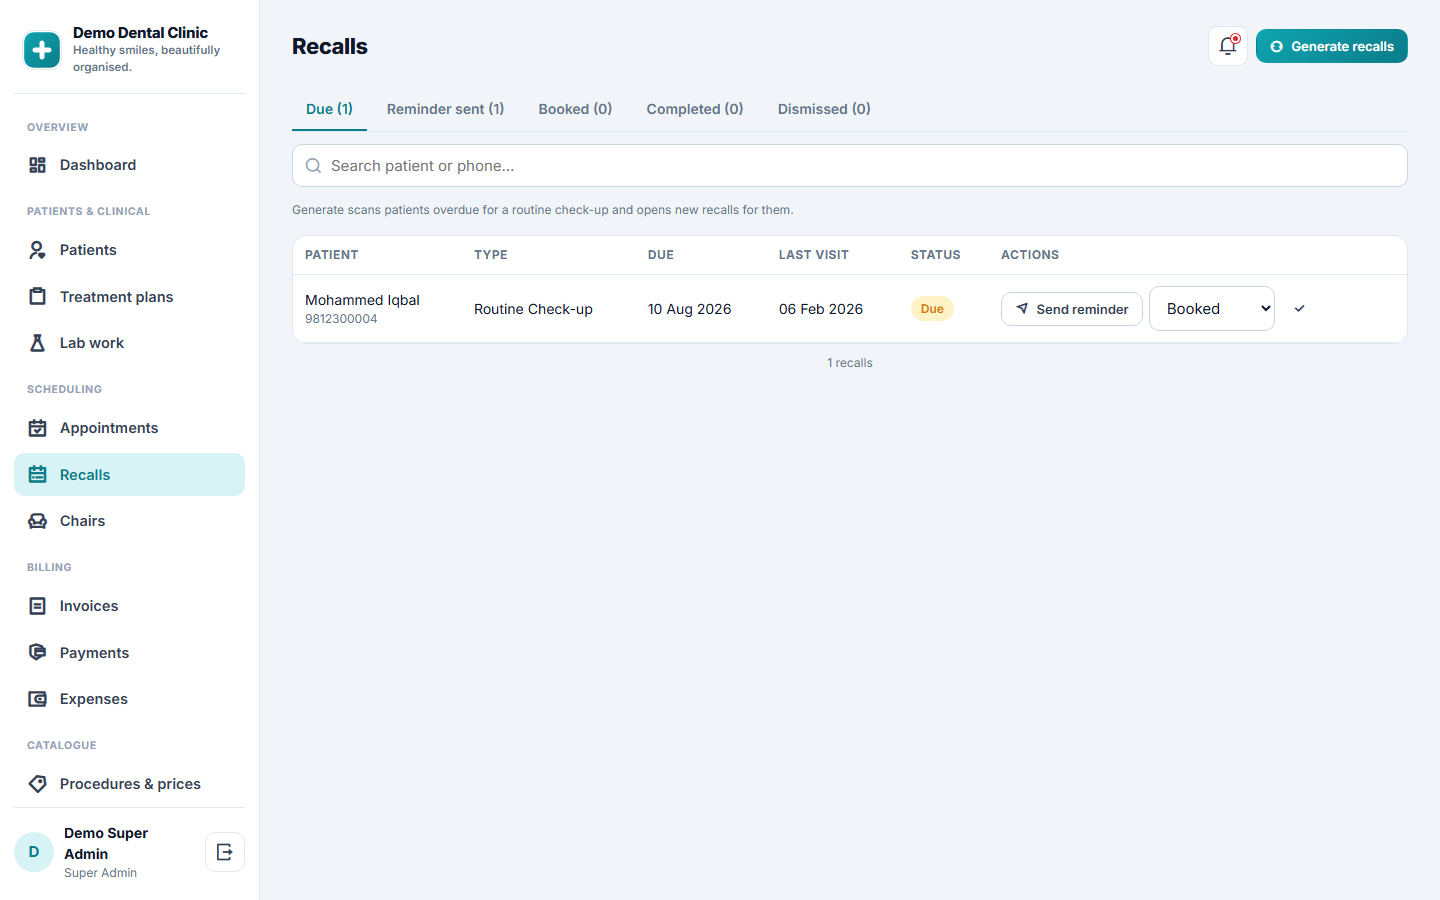Click patient name Mohammed Iqbal
The image size is (1440, 900).
coord(362,300)
